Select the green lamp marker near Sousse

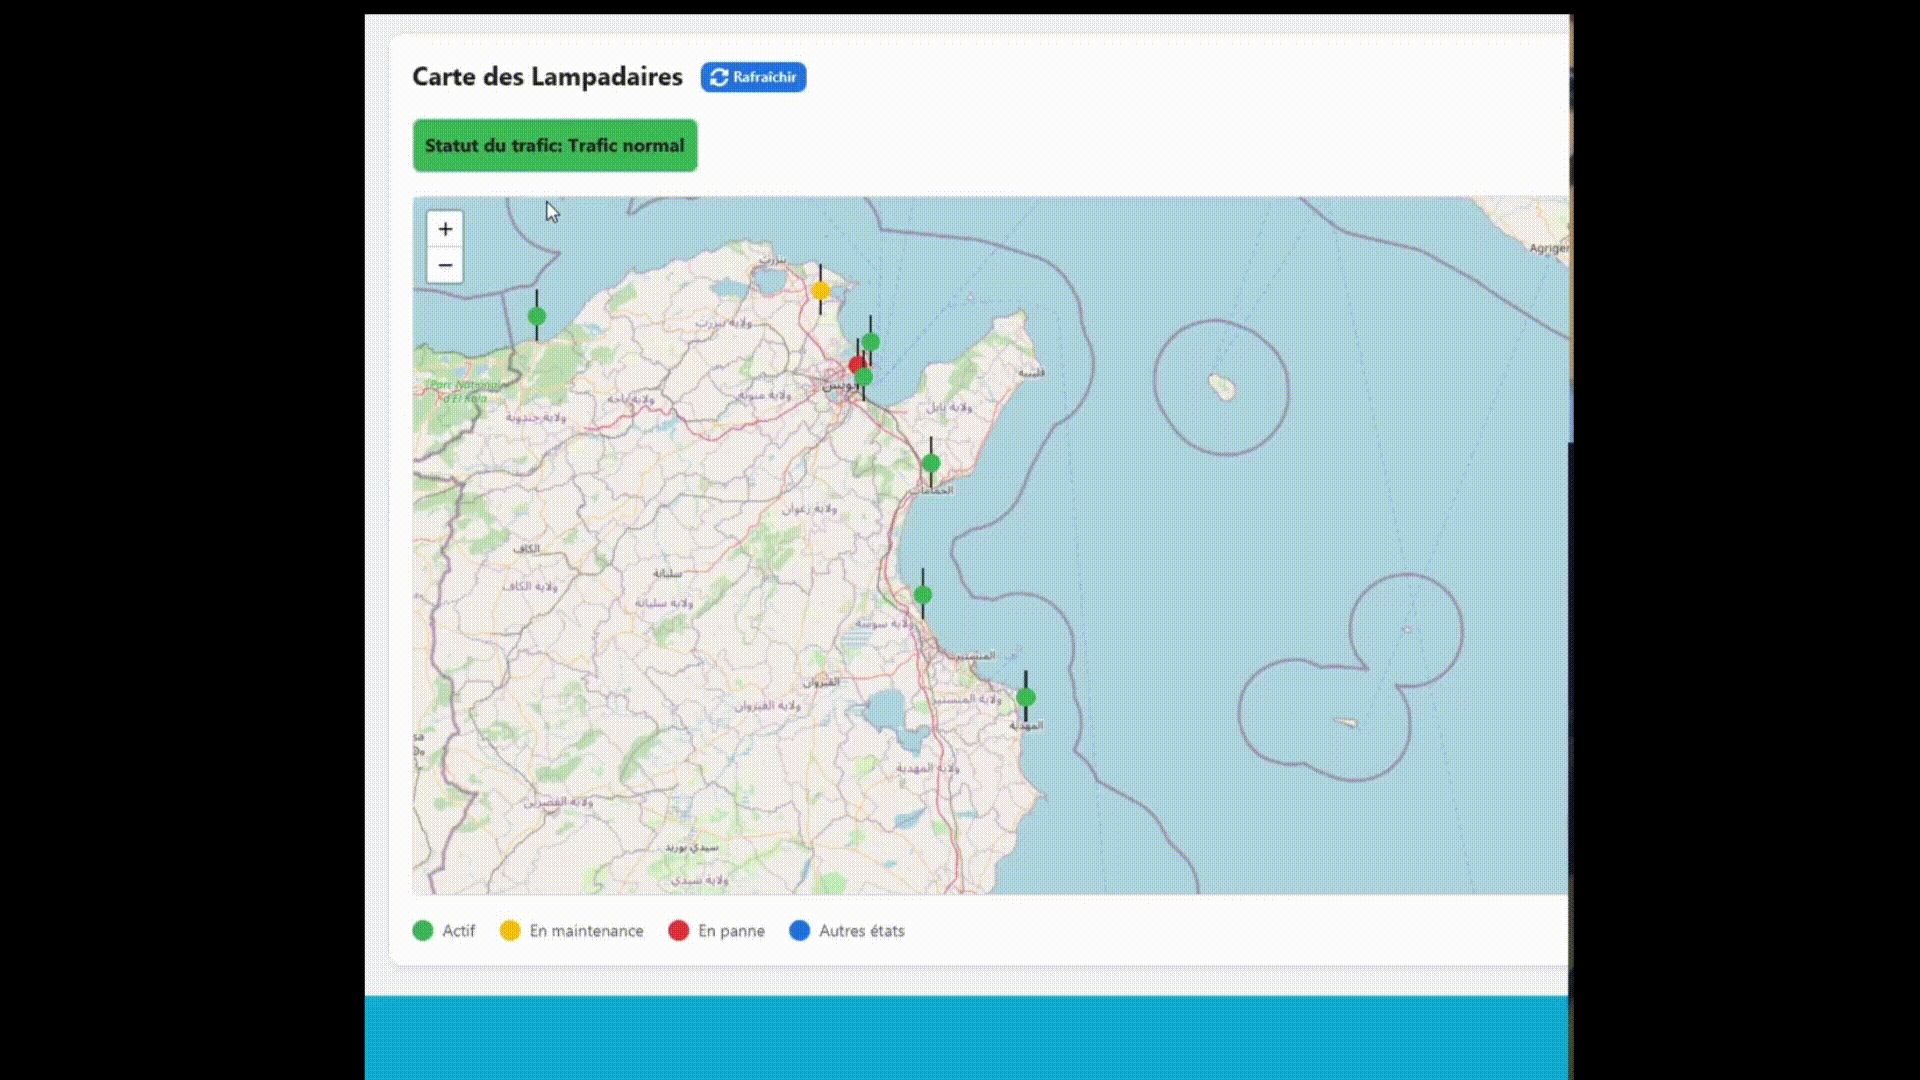pos(923,595)
